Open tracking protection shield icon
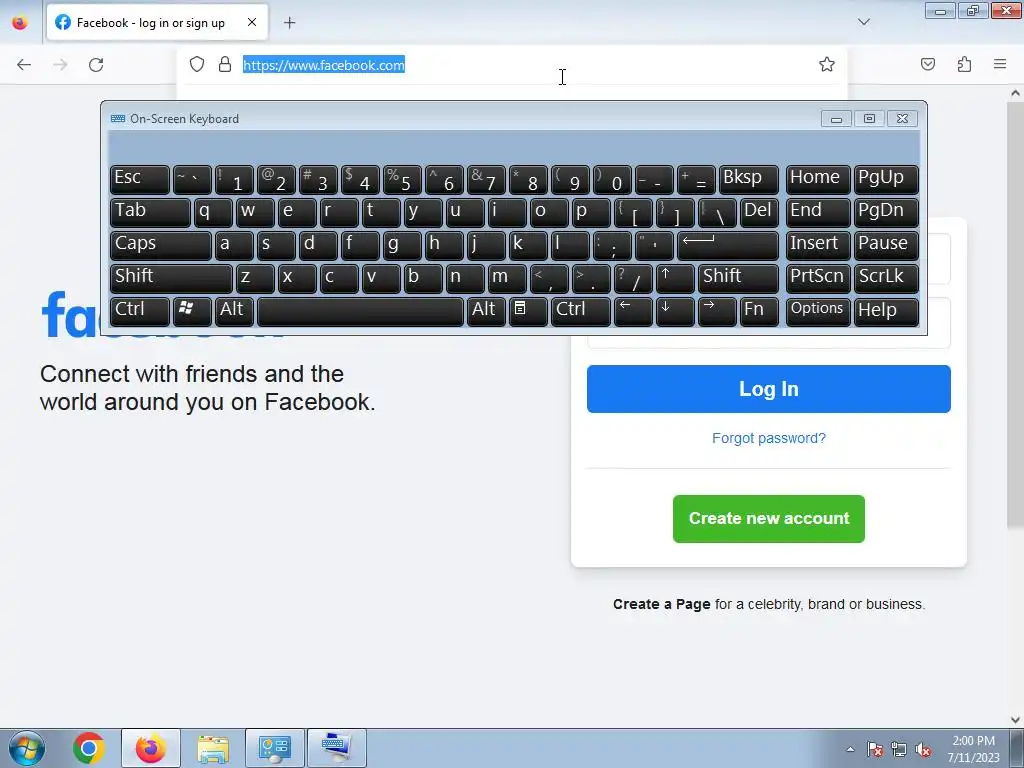The height and width of the screenshot is (768, 1024). pos(197,64)
